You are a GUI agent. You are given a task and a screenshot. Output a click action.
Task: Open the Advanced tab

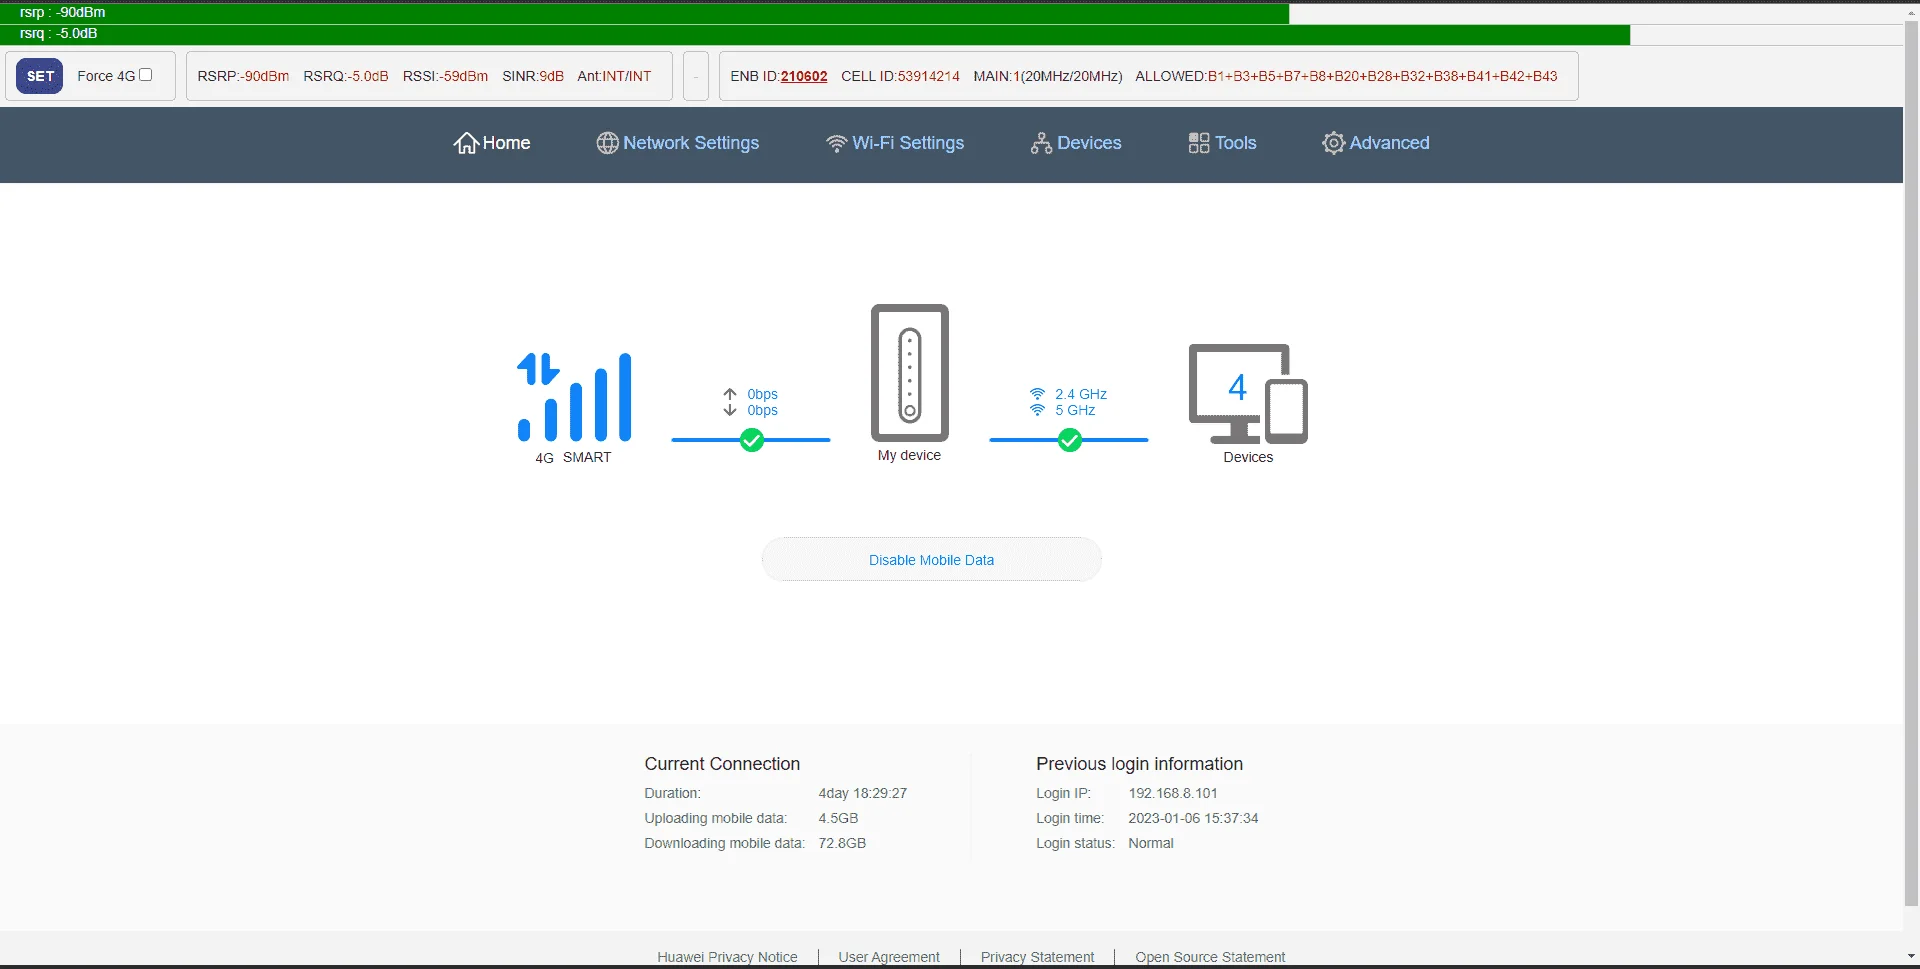click(x=1389, y=143)
